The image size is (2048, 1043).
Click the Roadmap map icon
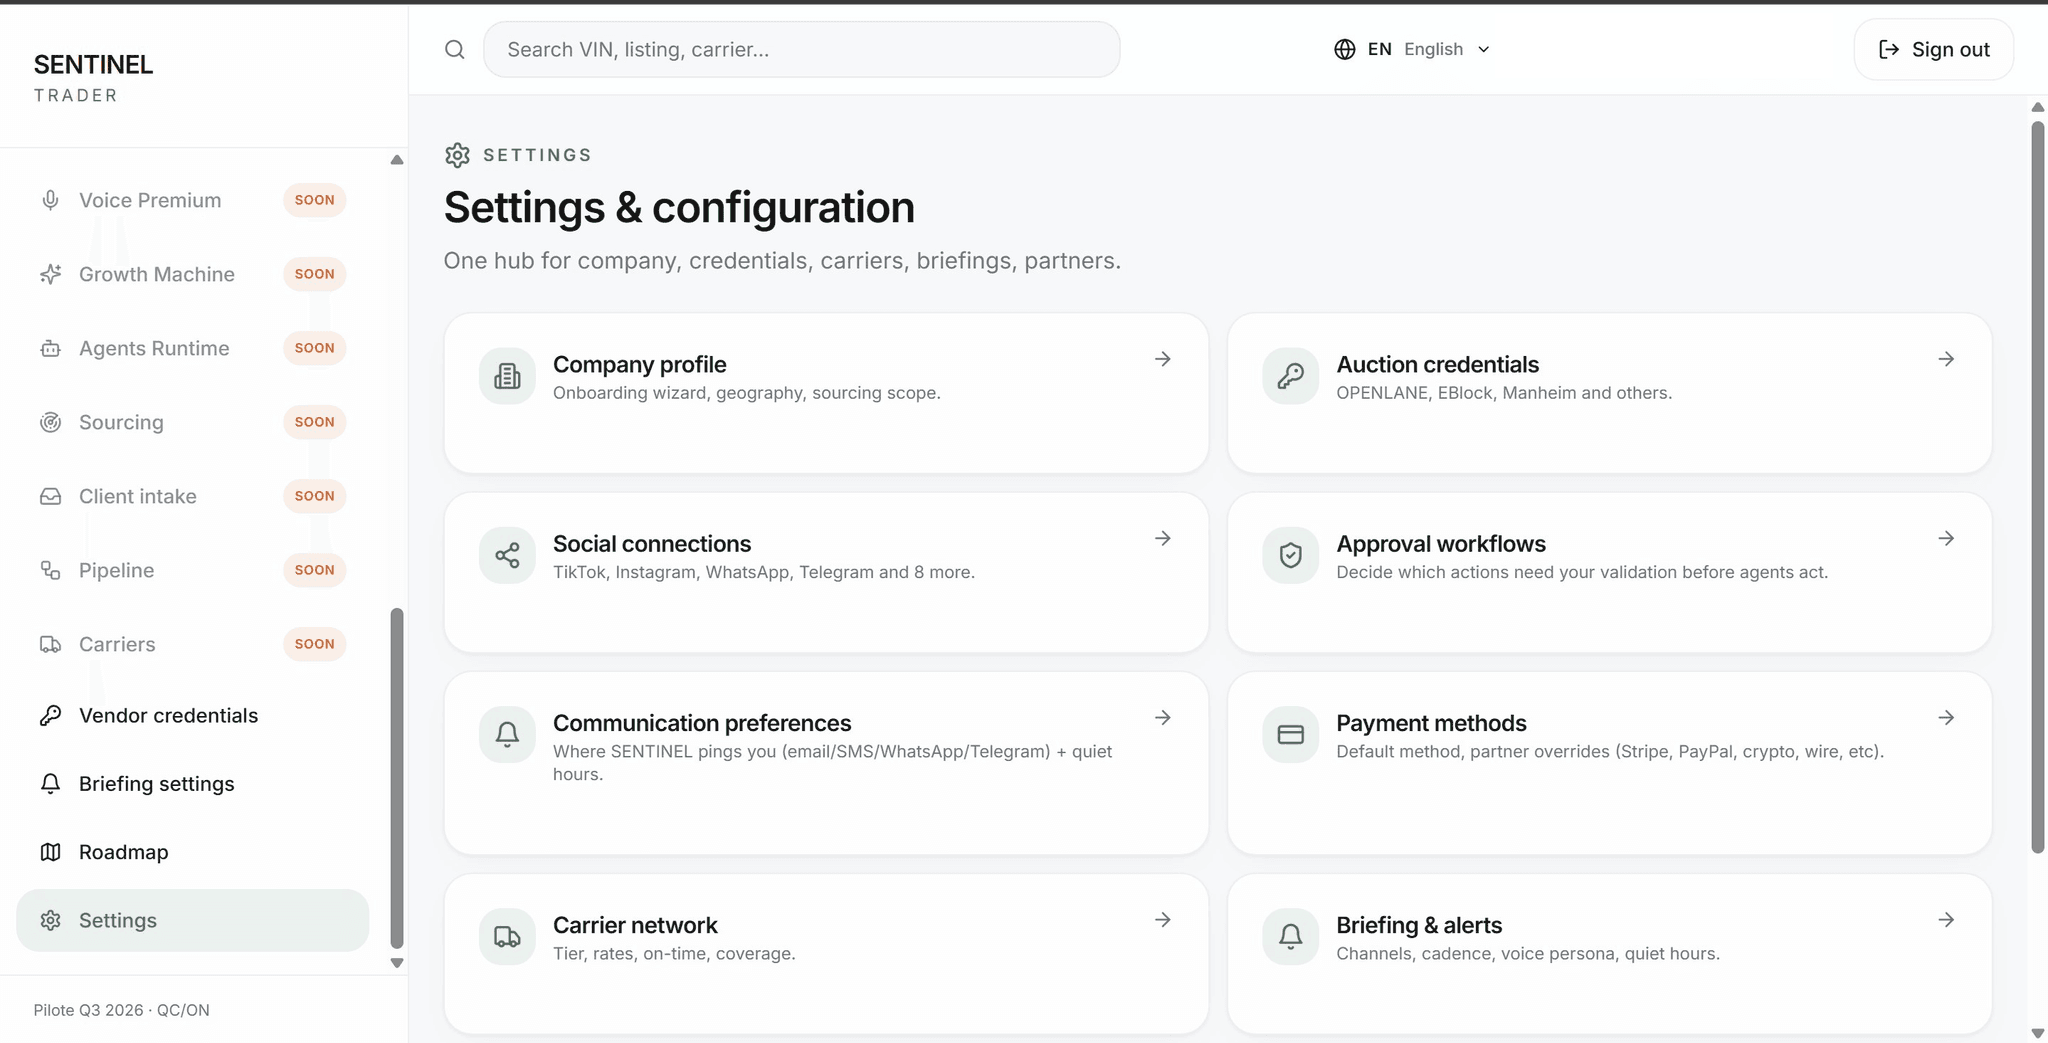[50, 852]
